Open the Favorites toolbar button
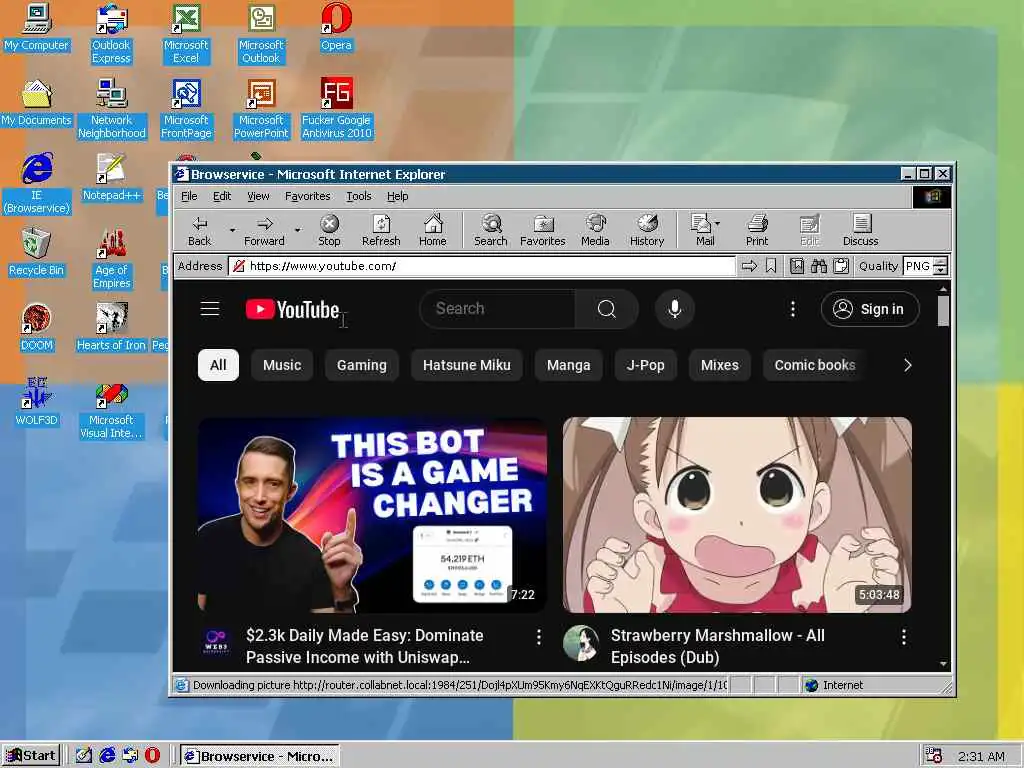The height and width of the screenshot is (768, 1024). click(x=543, y=231)
